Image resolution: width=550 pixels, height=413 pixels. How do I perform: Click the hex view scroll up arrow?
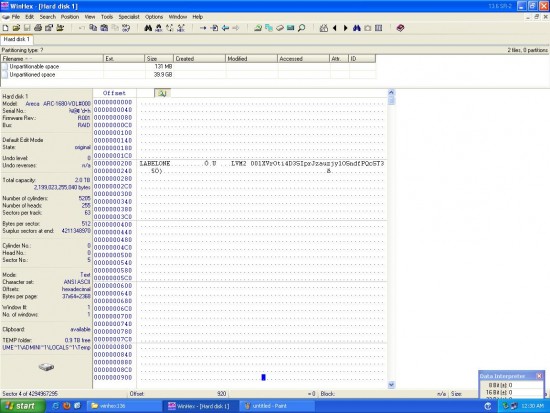tap(391, 92)
